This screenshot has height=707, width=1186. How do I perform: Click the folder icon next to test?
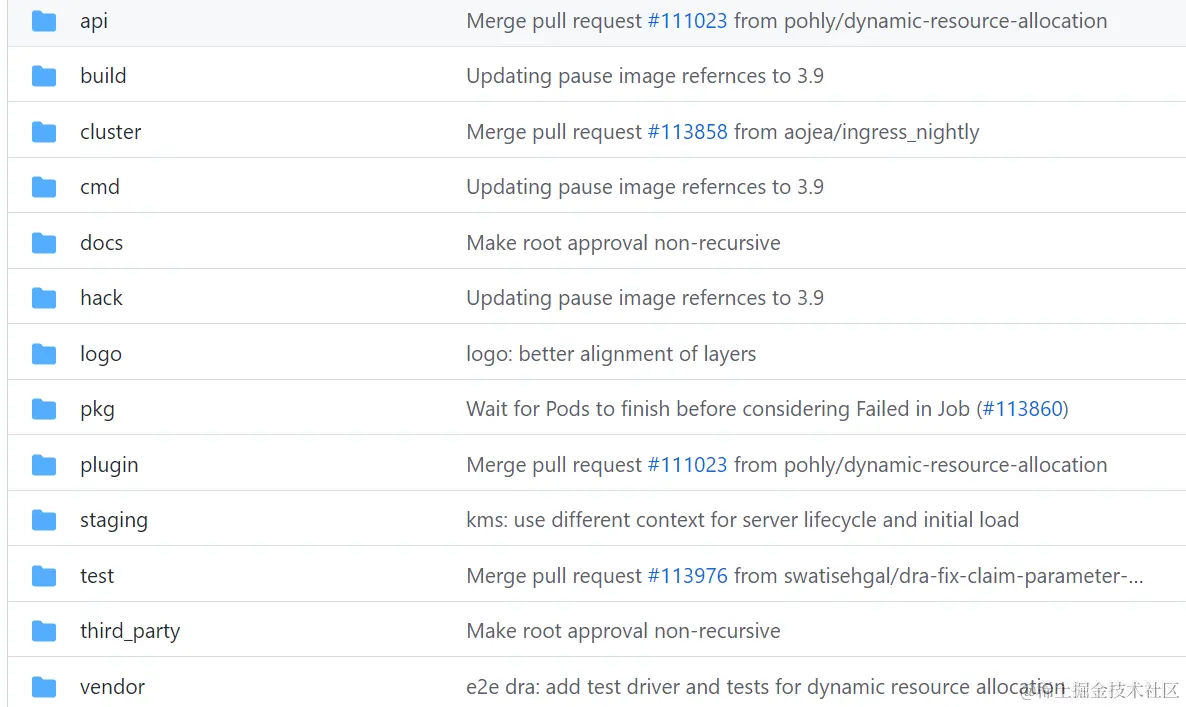(44, 576)
